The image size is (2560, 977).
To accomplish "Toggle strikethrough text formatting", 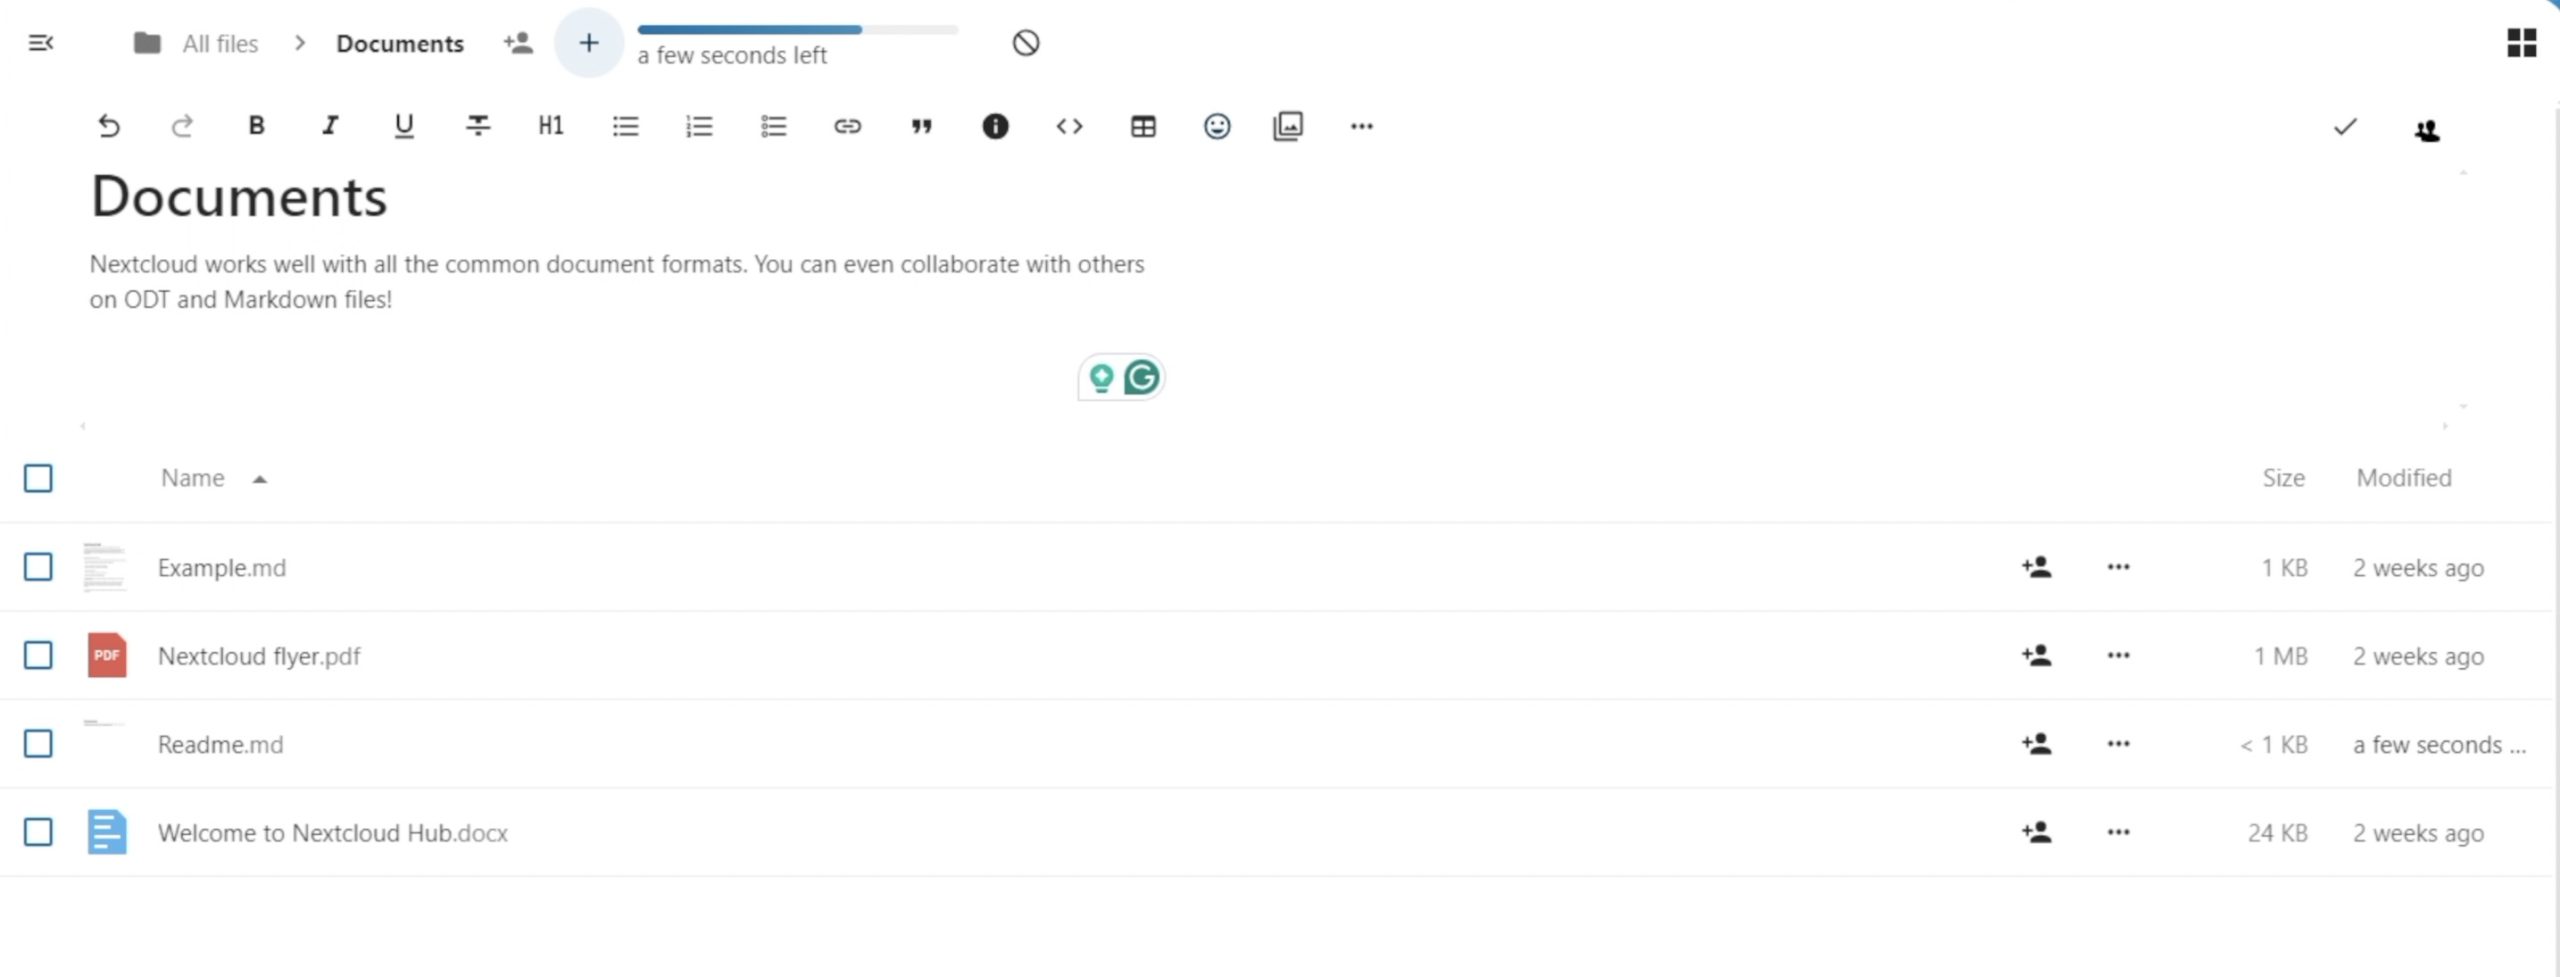I will tap(478, 126).
